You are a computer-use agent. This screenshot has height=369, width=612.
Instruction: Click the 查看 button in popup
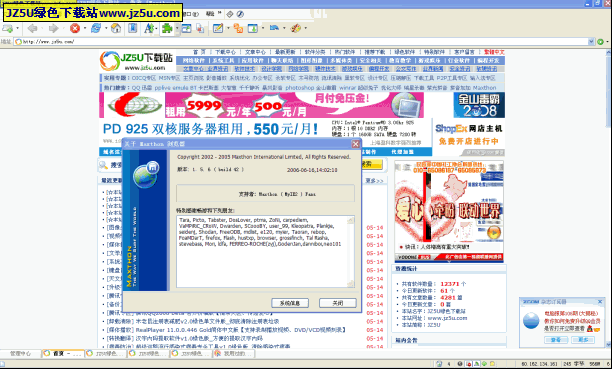556,340
